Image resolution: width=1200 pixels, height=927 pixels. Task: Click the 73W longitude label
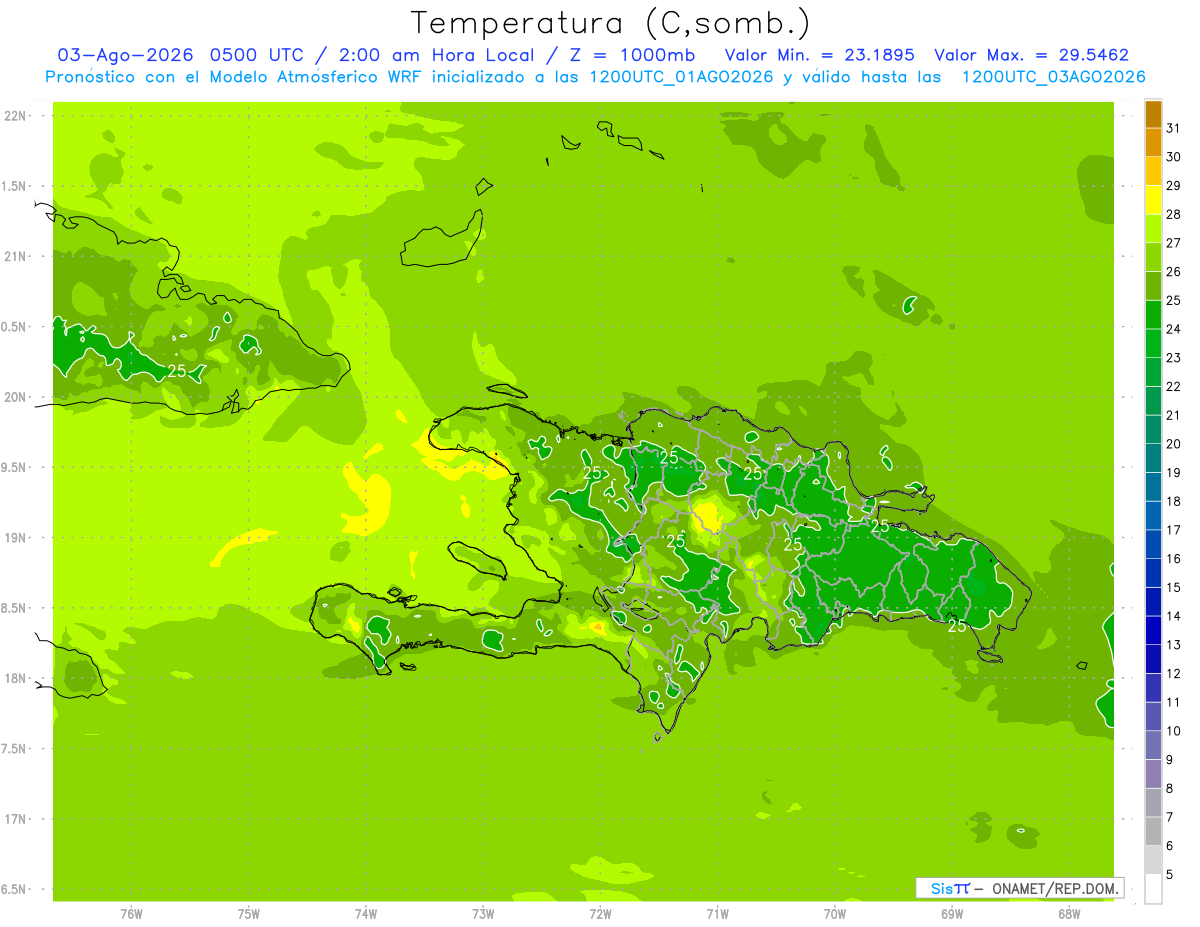click(483, 914)
